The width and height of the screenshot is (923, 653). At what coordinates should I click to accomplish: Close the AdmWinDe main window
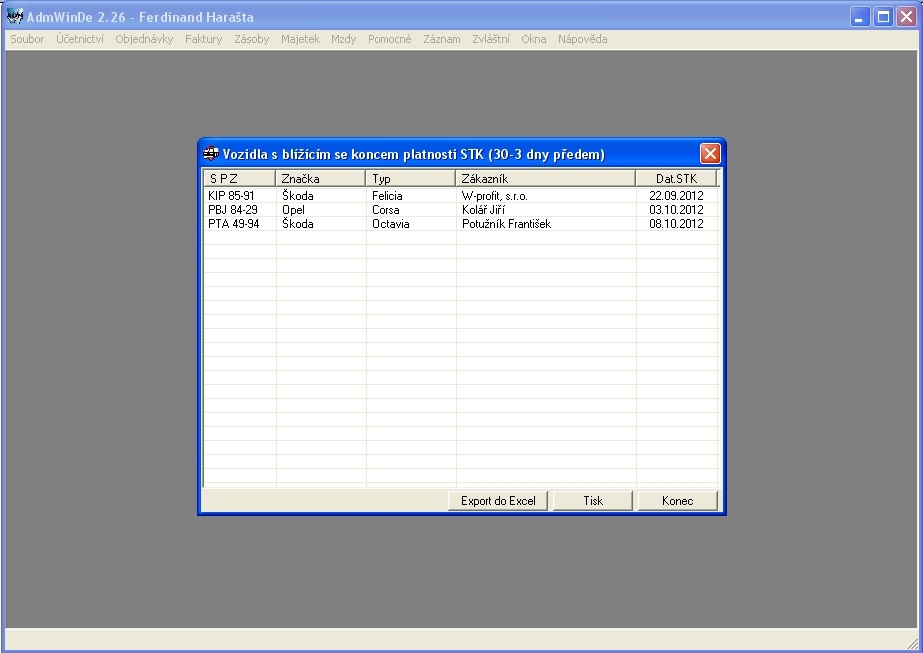(x=907, y=16)
